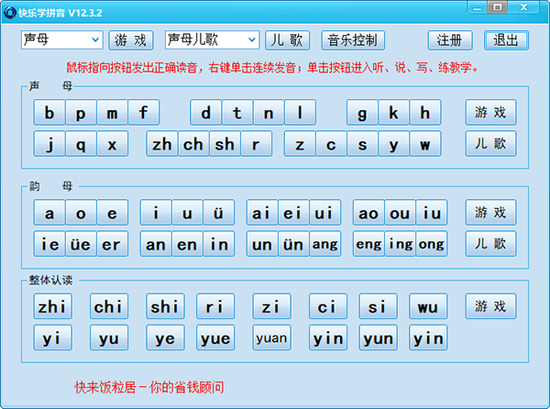Click the 'üe' final button
Image resolution: width=550 pixels, height=409 pixels.
(x=81, y=244)
